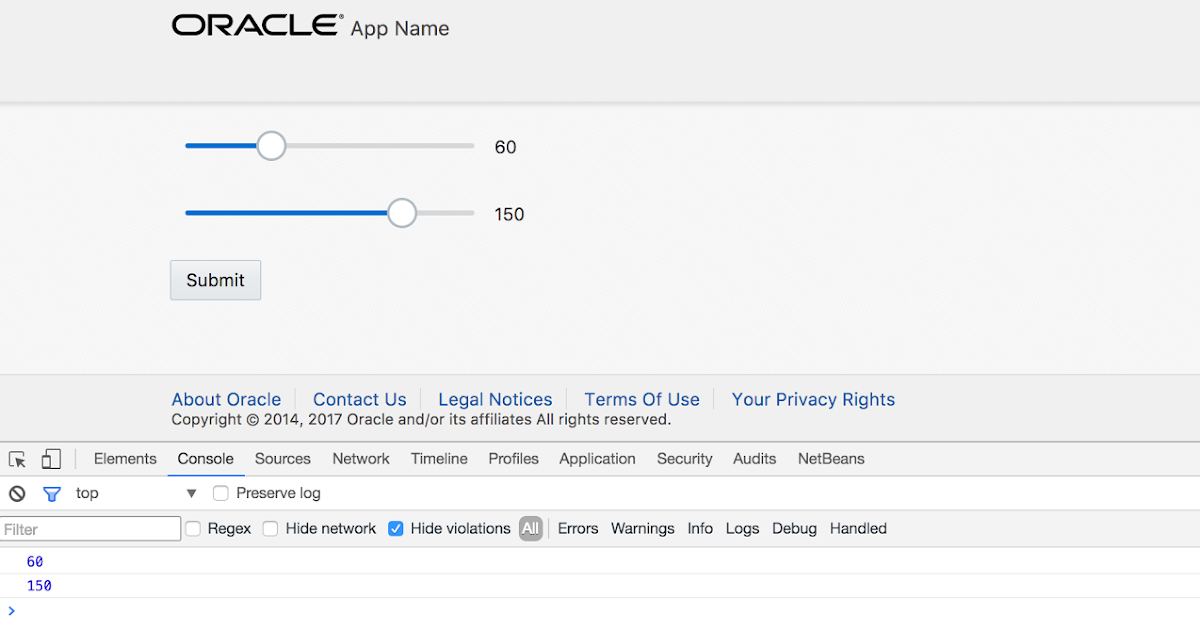
Task: Click the Submit button
Action: [x=215, y=280]
